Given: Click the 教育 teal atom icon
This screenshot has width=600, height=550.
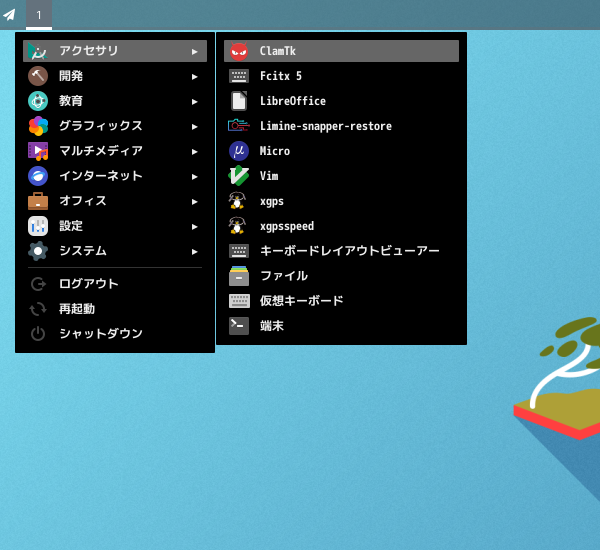Looking at the screenshot, I should tap(38, 101).
